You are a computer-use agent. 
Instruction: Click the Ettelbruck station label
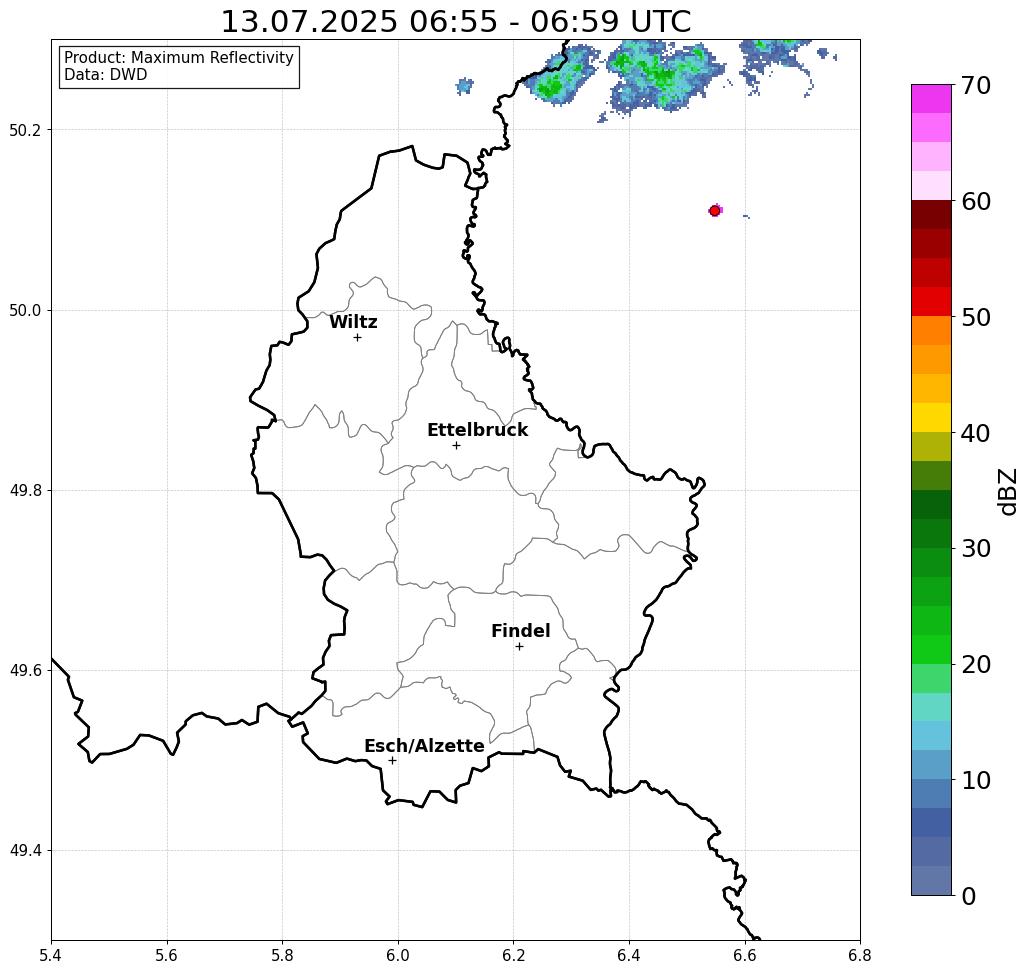coord(477,430)
